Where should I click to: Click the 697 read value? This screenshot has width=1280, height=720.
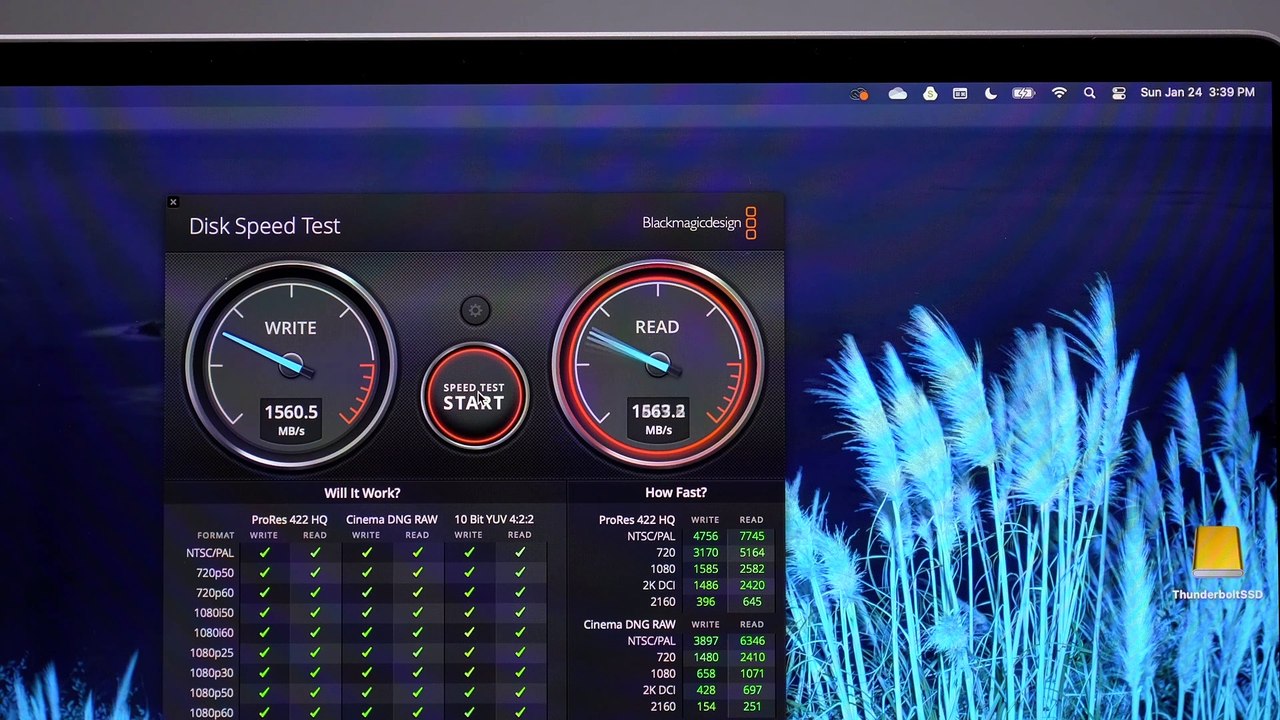752,690
